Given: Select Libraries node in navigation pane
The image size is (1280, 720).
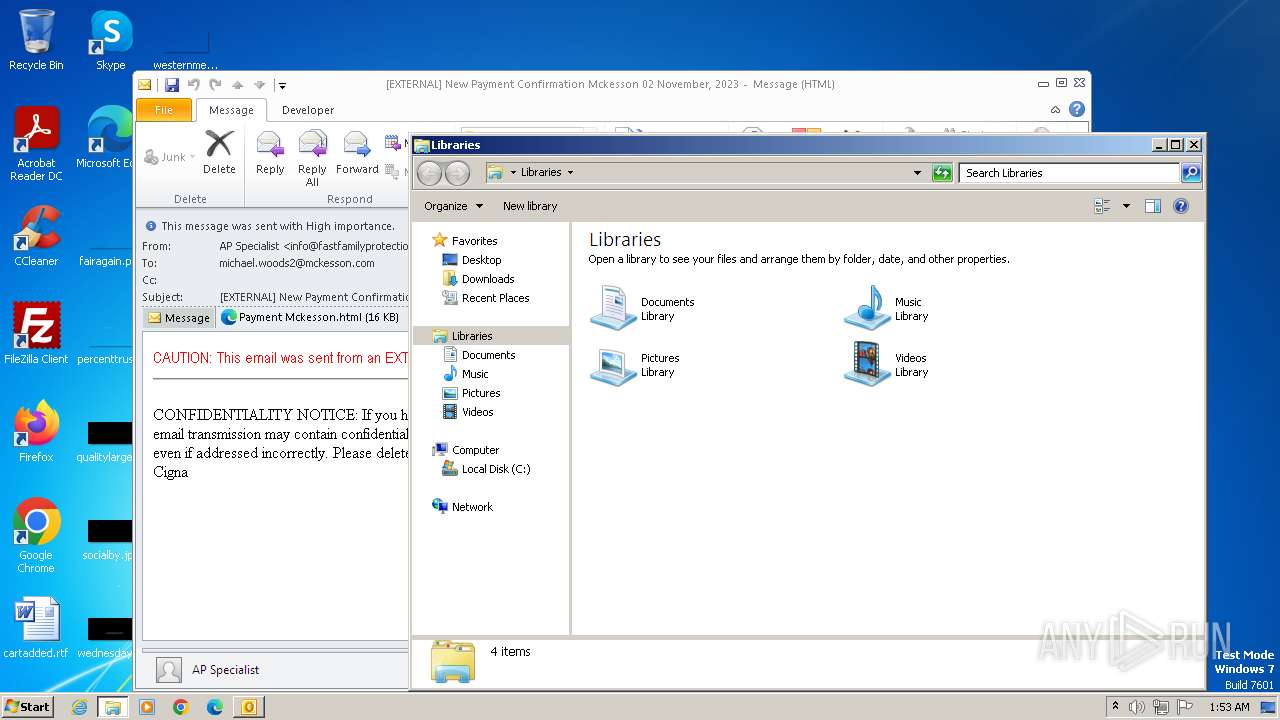Looking at the screenshot, I should point(490,336).
